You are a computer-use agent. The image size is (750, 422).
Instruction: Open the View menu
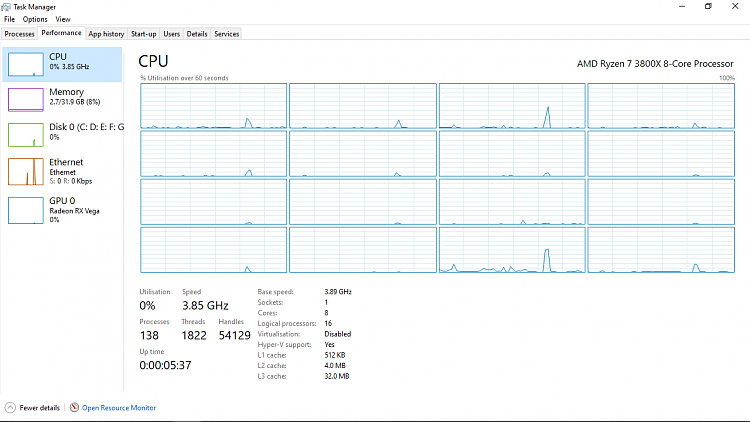(x=63, y=19)
